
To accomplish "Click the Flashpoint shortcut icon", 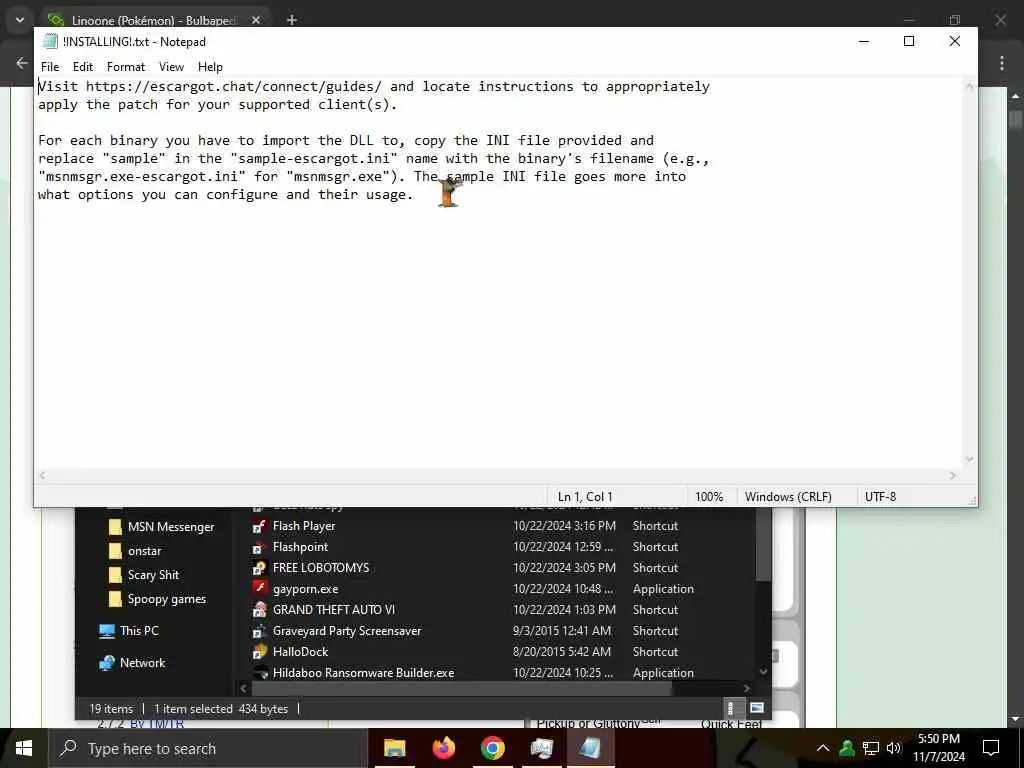I will click(x=260, y=547).
